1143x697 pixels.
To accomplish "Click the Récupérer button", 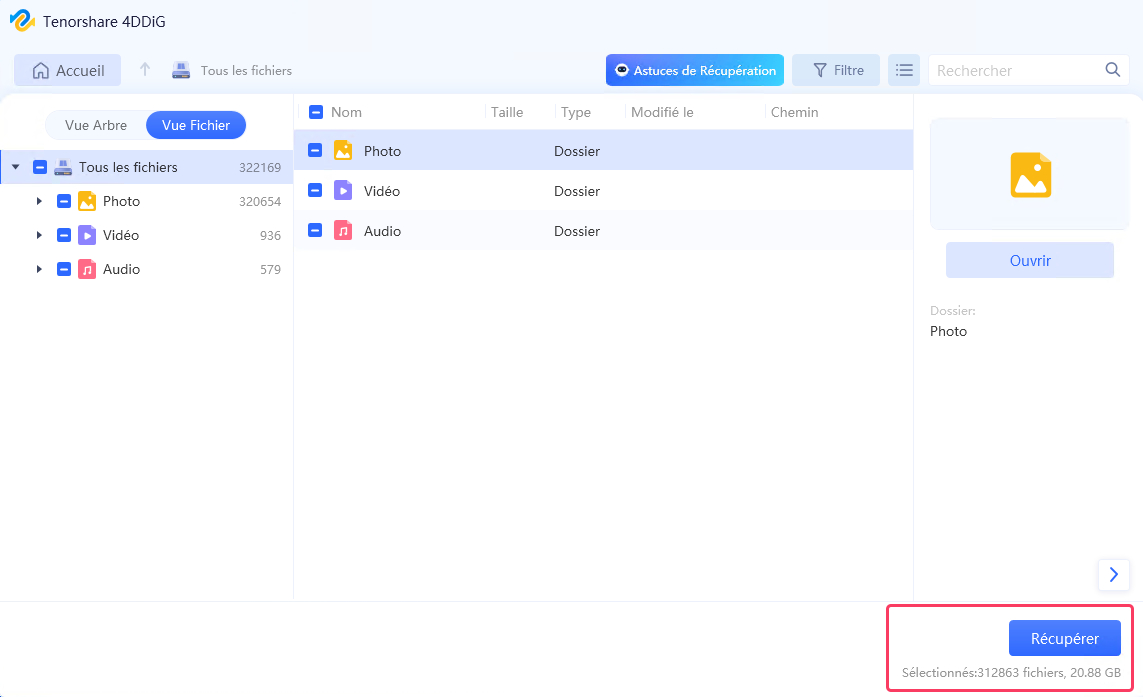I will 1064,637.
